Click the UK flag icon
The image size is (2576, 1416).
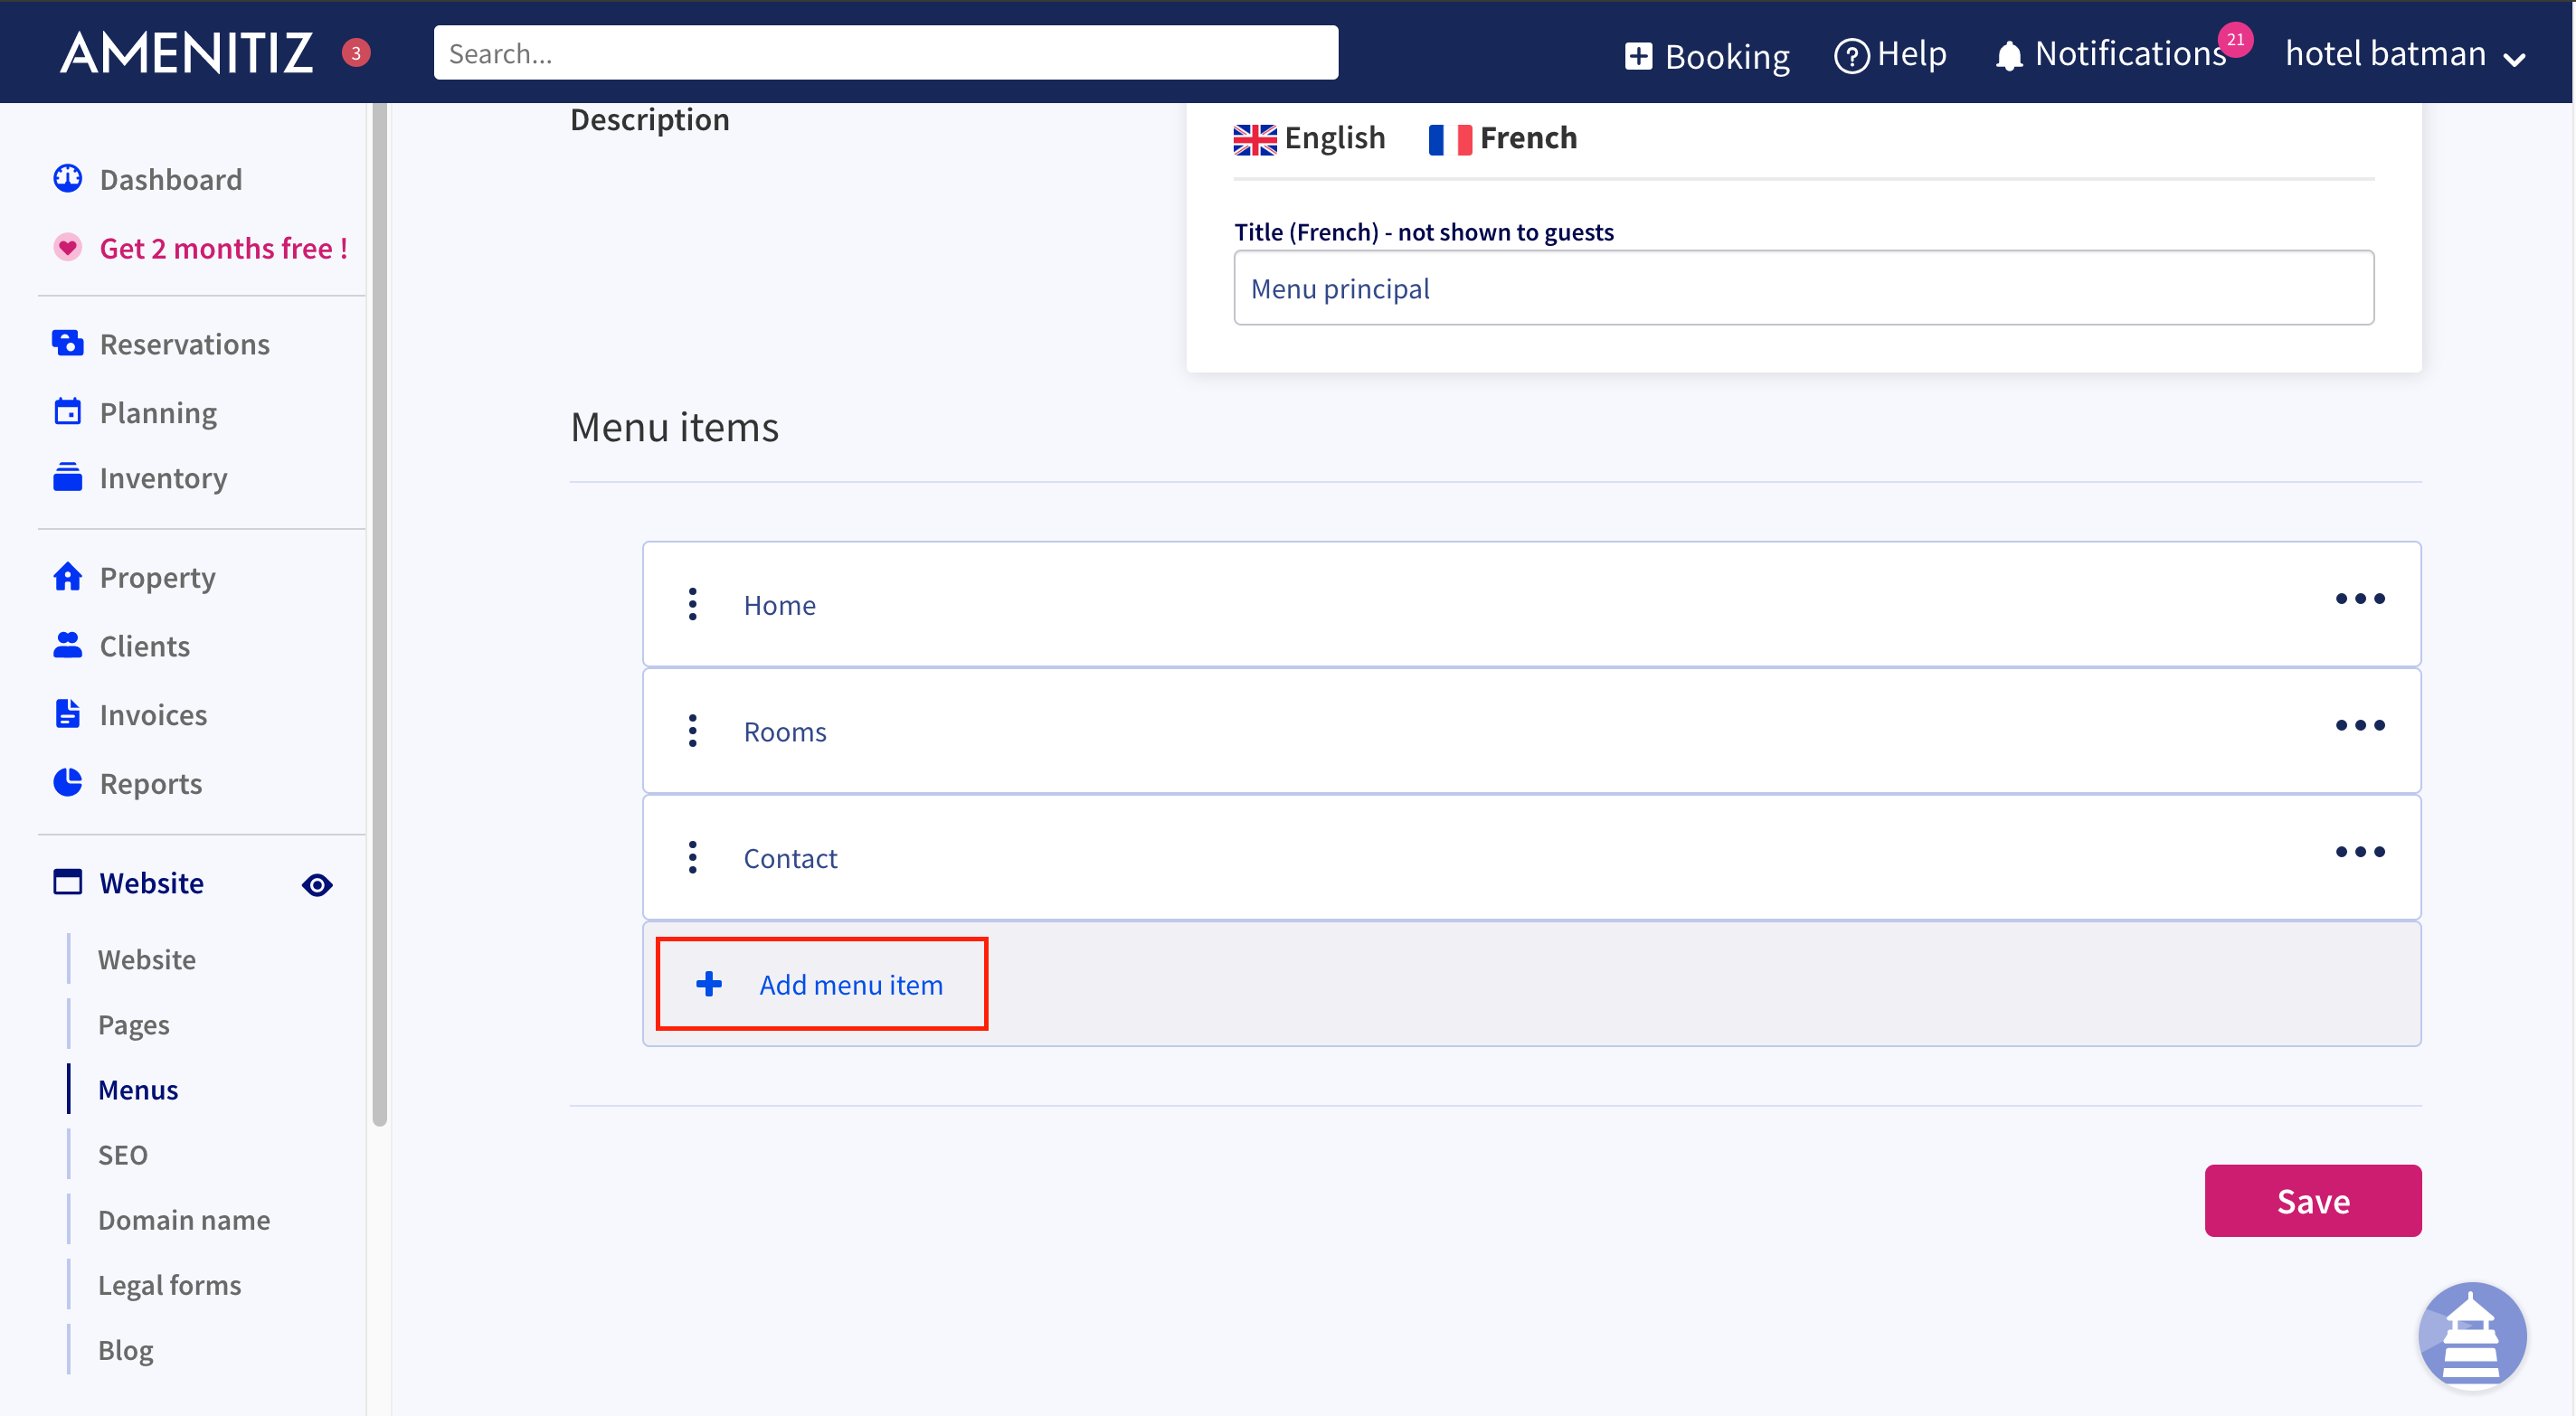pyautogui.click(x=1255, y=139)
